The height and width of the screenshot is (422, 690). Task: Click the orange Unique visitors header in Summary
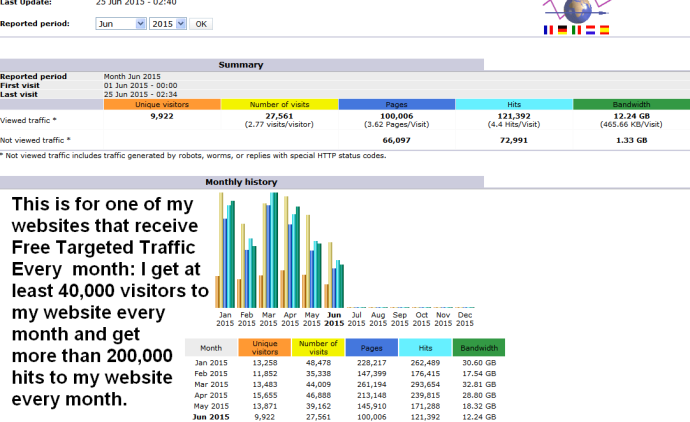pos(162,104)
